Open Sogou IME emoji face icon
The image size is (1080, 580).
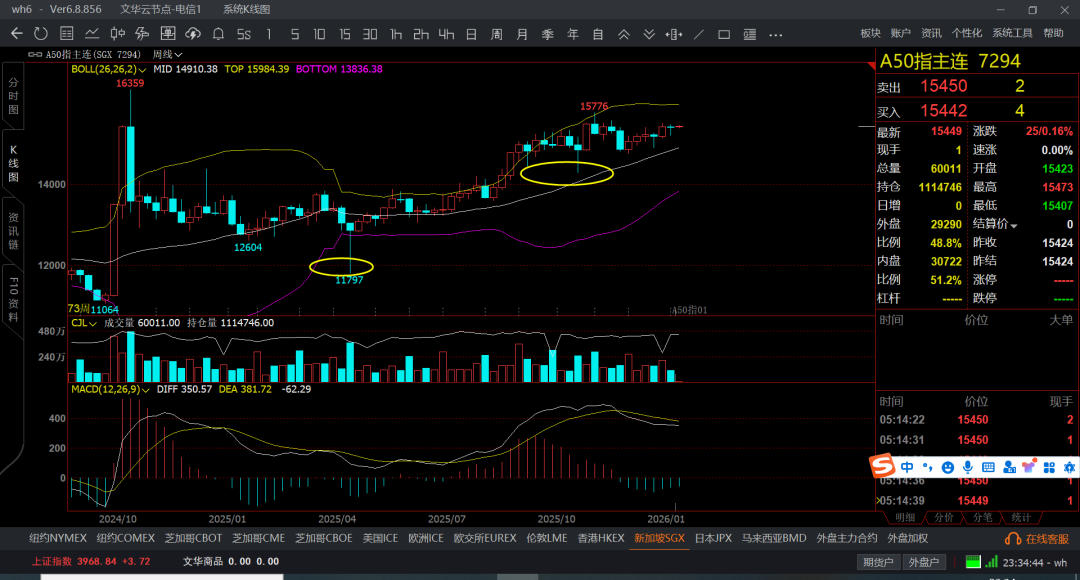pos(948,468)
